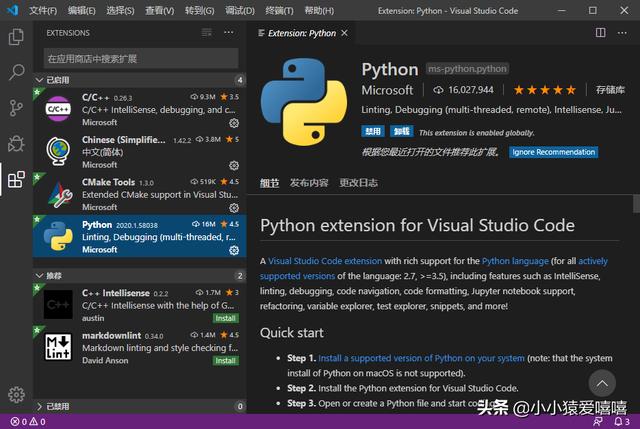Select the Extensions view icon
This screenshot has height=429, width=640.
pyautogui.click(x=16, y=179)
